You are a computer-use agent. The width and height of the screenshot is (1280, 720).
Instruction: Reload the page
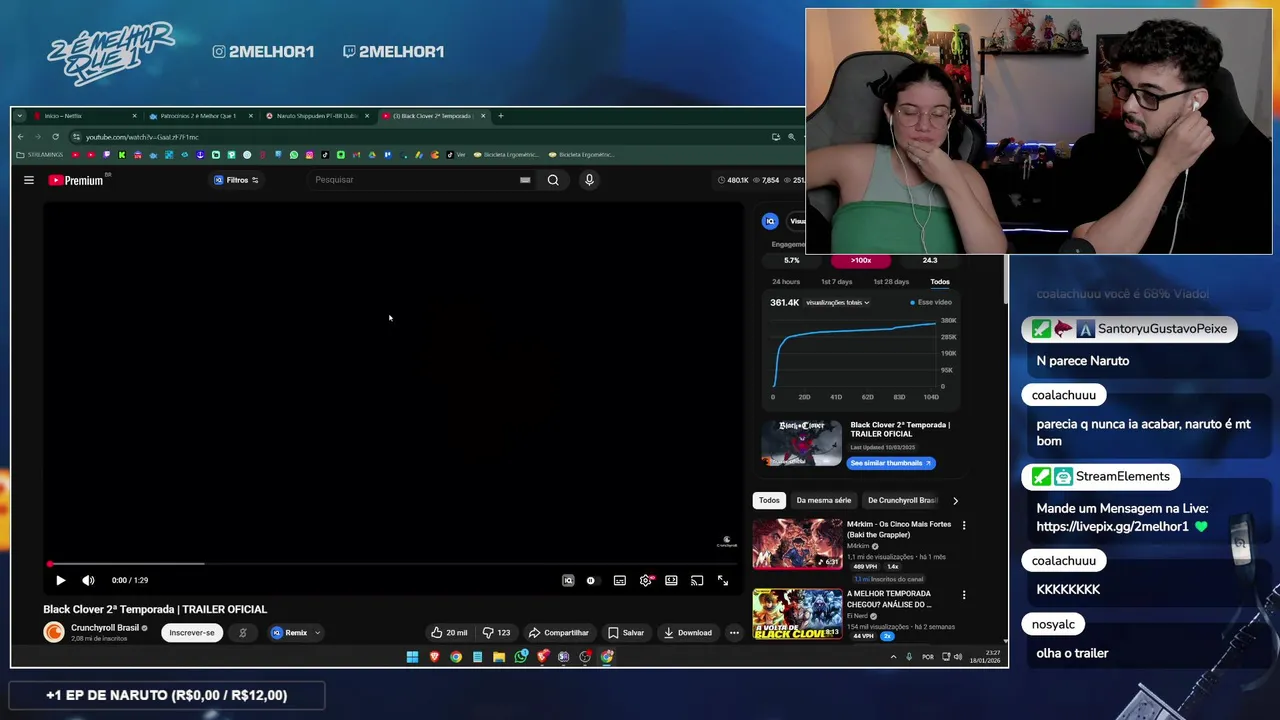(x=56, y=137)
